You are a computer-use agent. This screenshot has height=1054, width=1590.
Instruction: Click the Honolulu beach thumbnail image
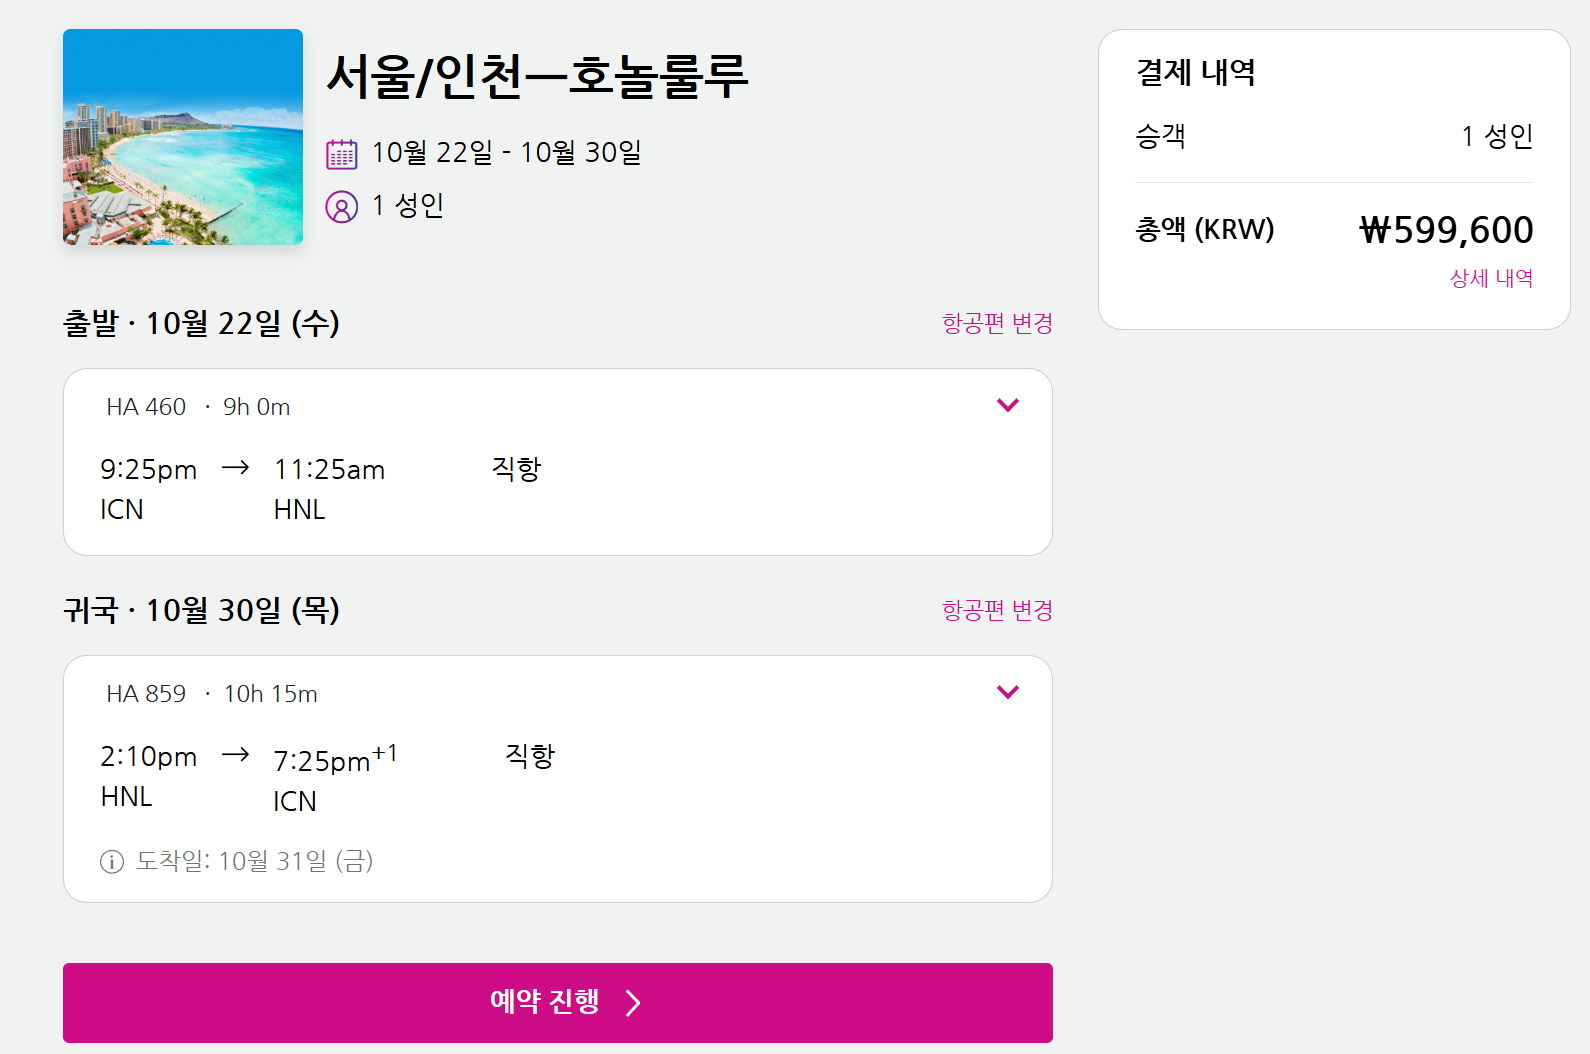[183, 137]
